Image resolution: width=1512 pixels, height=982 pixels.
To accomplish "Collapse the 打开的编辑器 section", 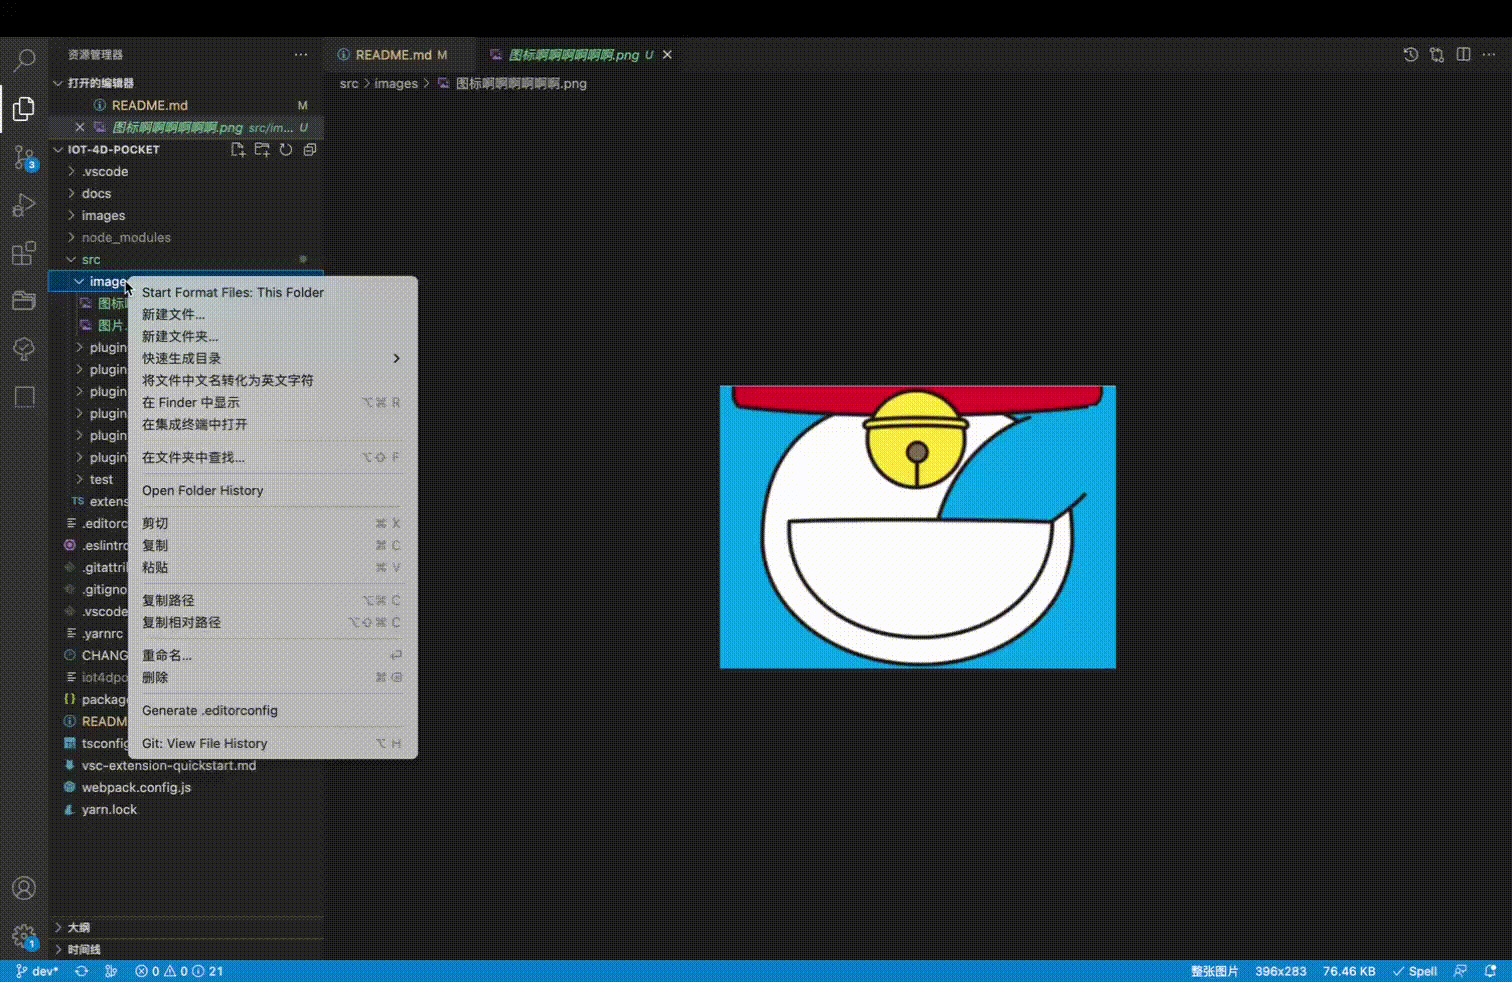I will point(188,83).
